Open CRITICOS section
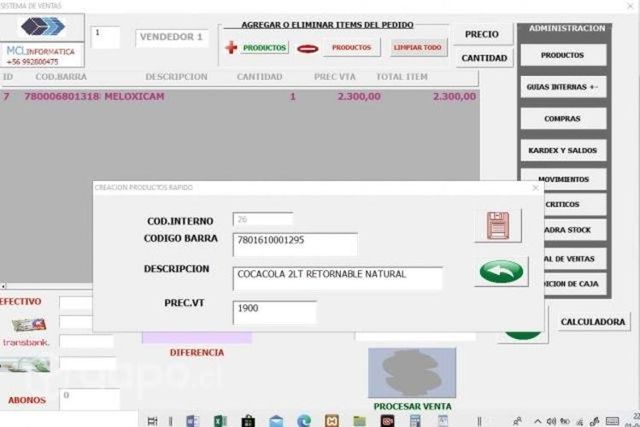Image resolution: width=640 pixels, height=427 pixels. 575,205
